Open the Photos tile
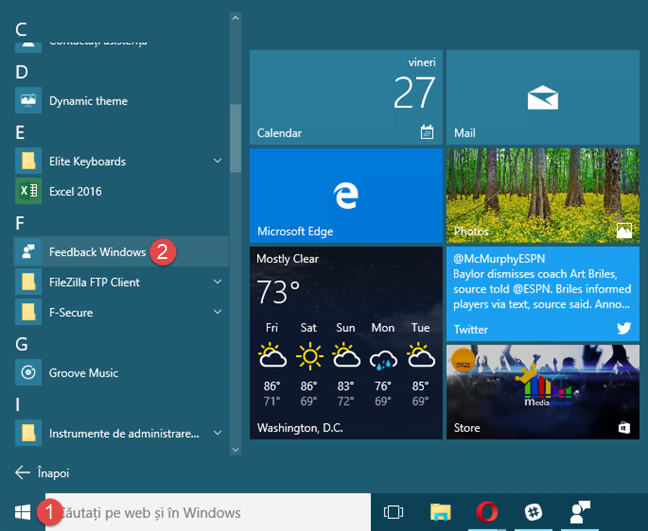Screen dimensions: 648x531 pyautogui.click(x=543, y=195)
